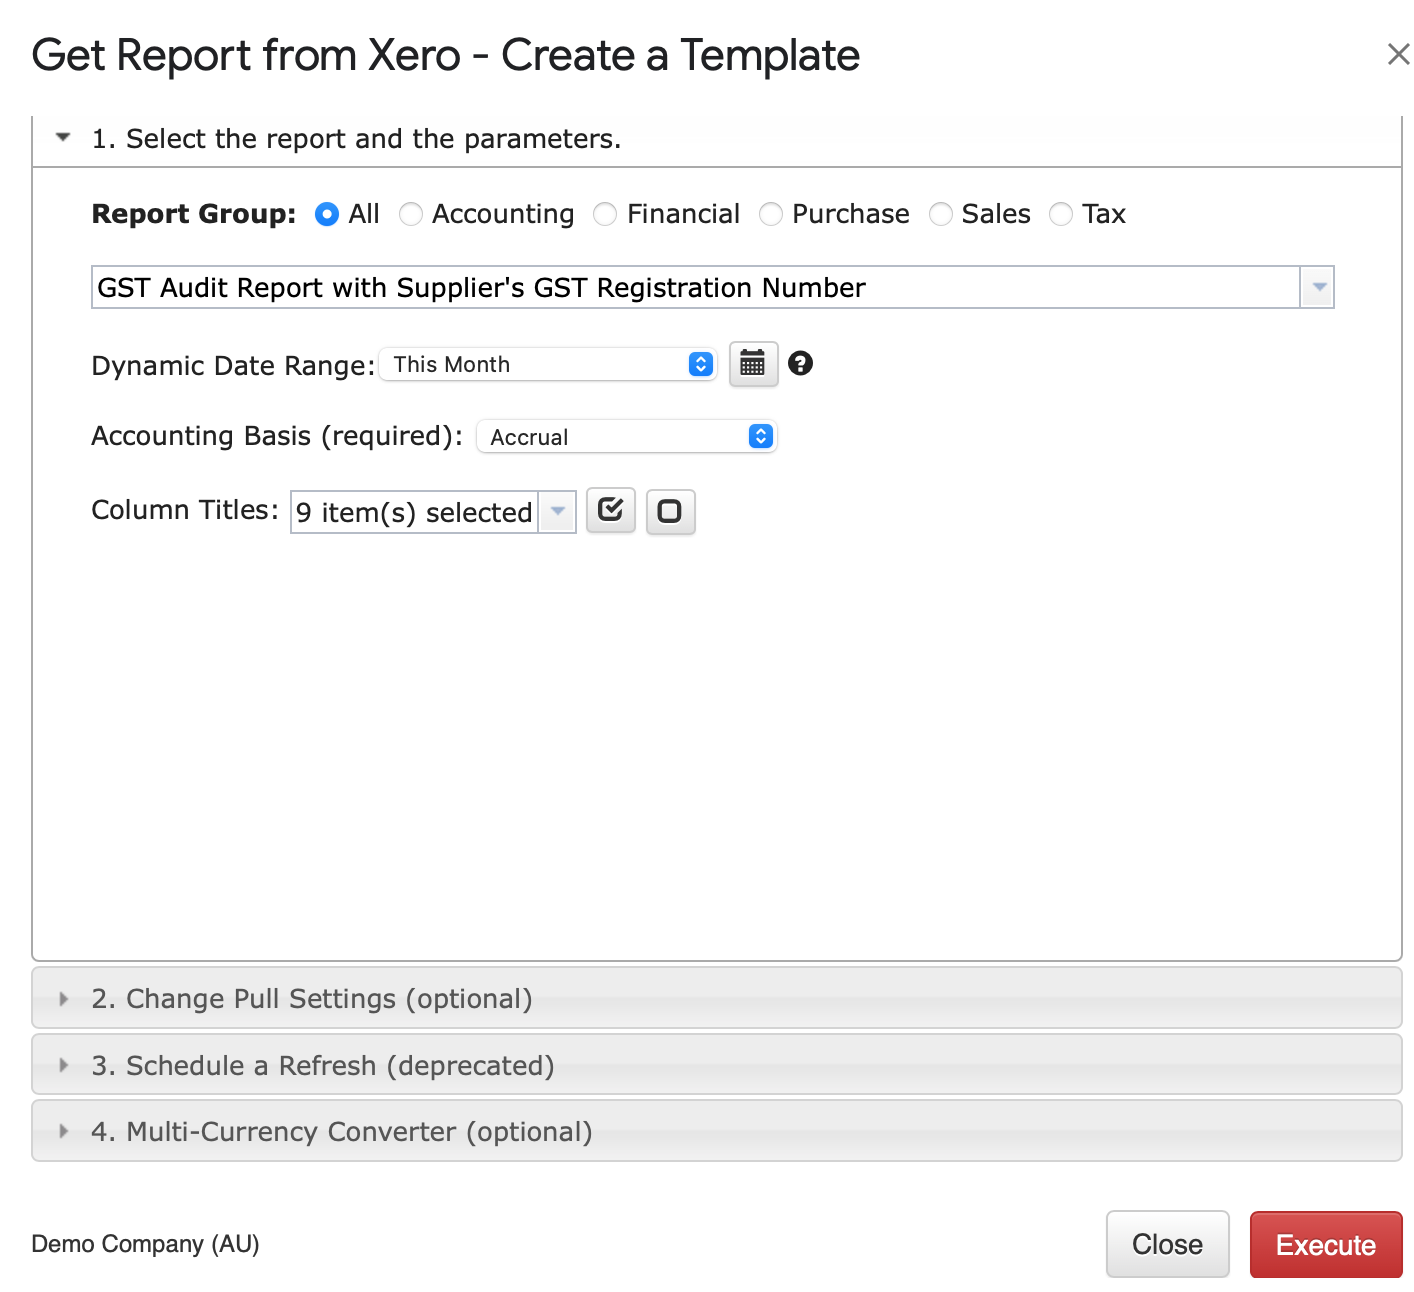Viewport: 1414px width, 1292px height.
Task: Select the Purchase report group radio
Action: tap(771, 214)
